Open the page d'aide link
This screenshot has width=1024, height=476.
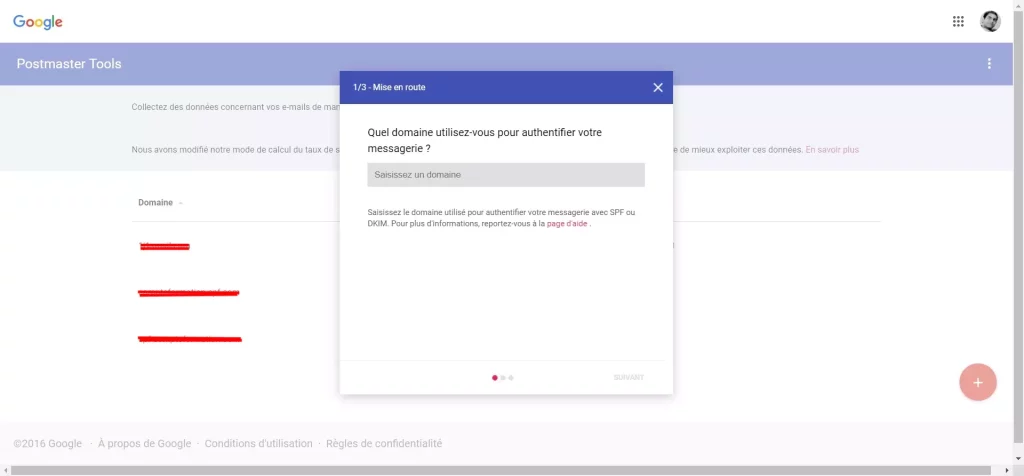(x=567, y=223)
